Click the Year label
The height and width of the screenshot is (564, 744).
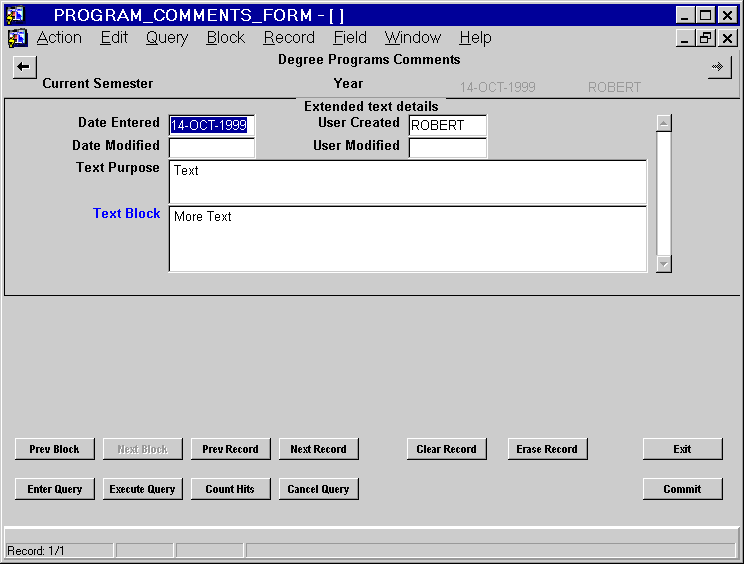pyautogui.click(x=348, y=83)
